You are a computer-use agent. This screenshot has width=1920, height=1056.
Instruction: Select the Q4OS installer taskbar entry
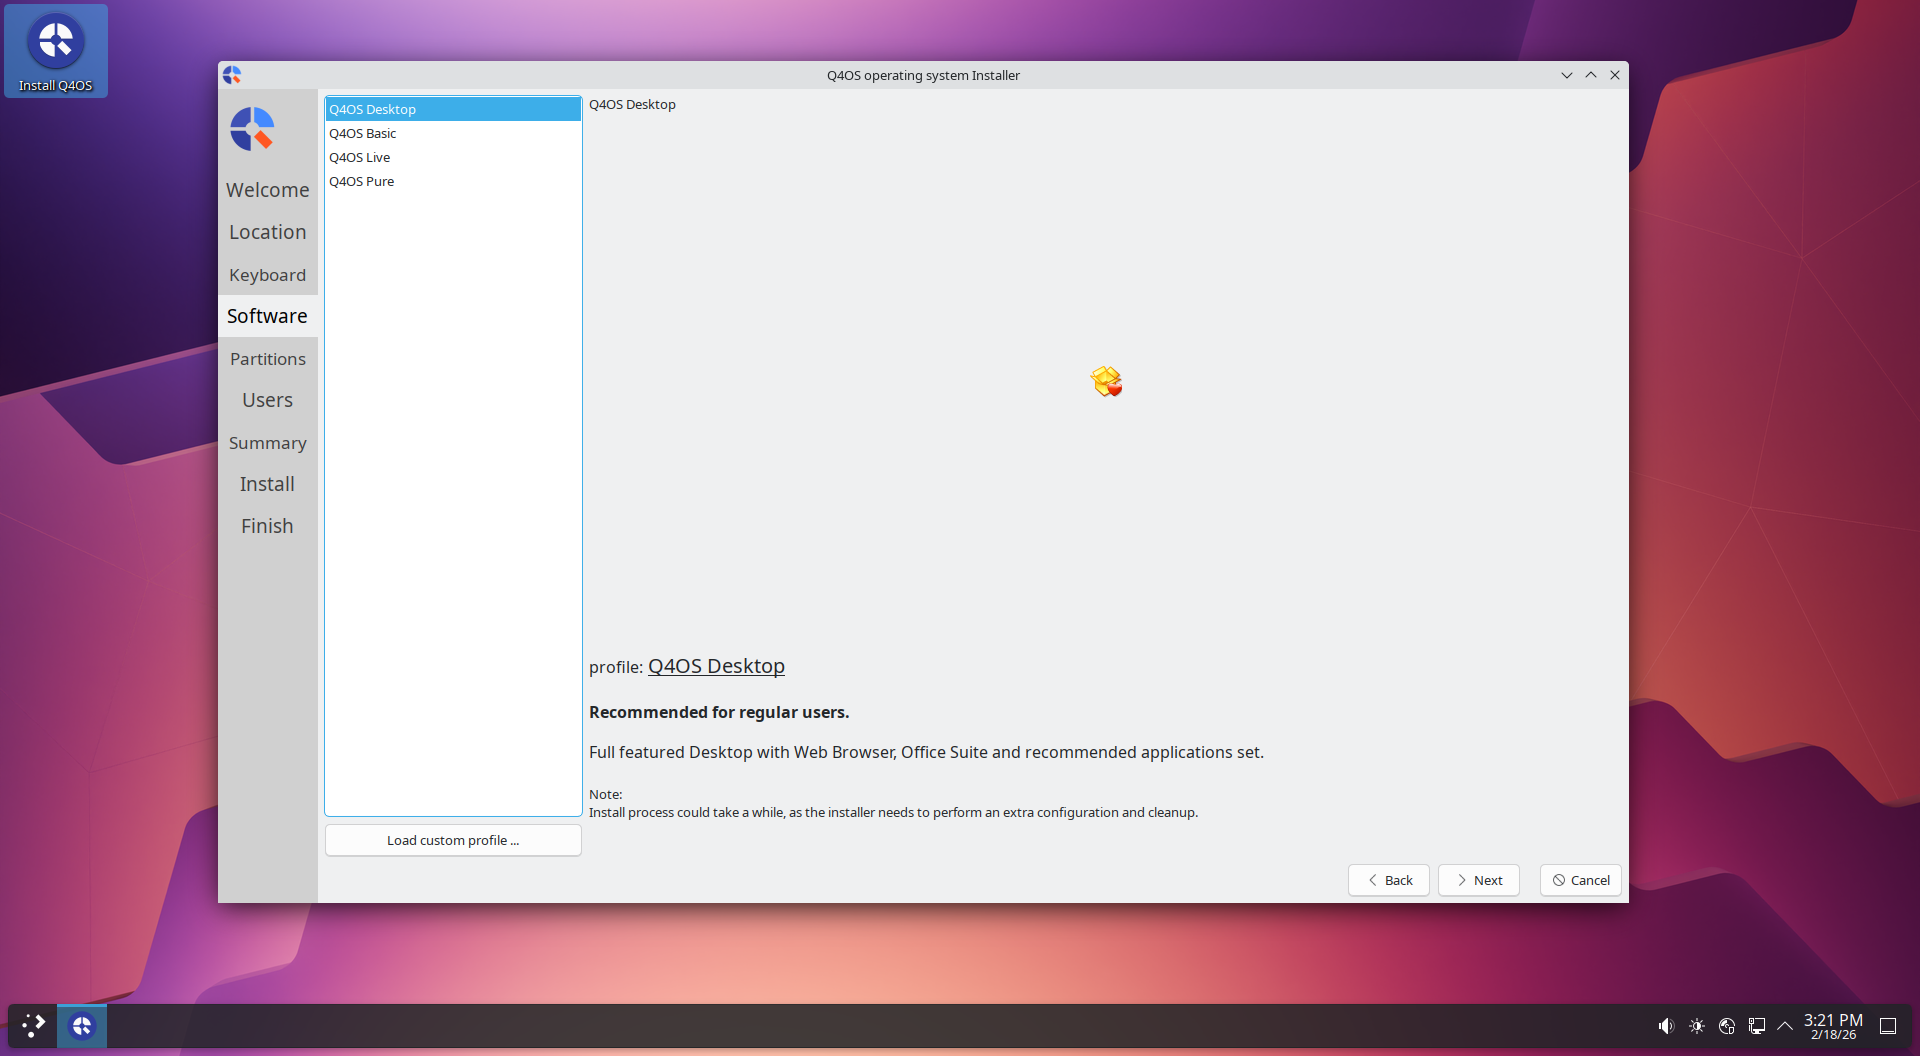tap(82, 1025)
